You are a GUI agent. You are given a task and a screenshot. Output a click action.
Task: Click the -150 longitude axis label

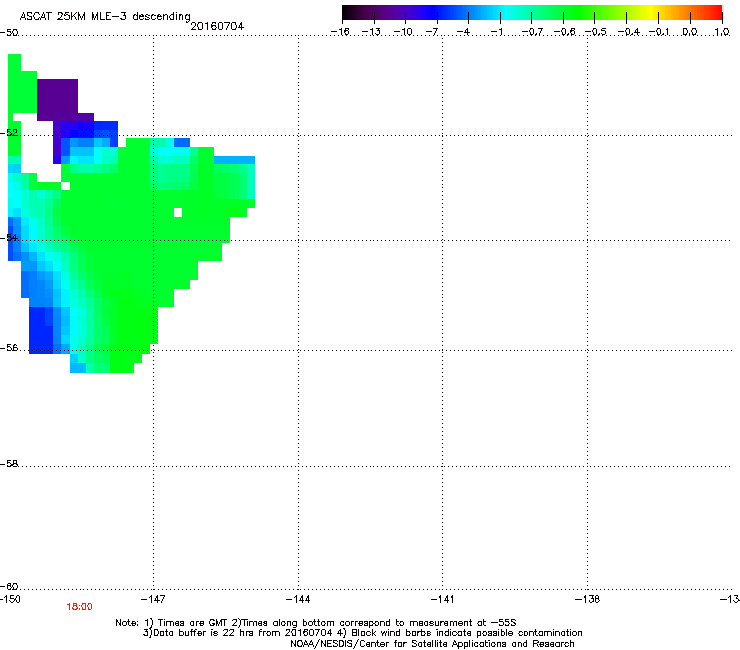coord(10,599)
